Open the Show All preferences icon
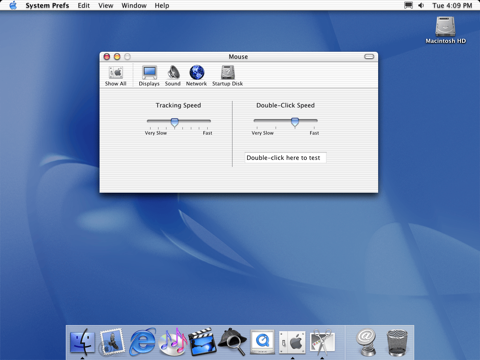The width and height of the screenshot is (480, 360). pyautogui.click(x=116, y=76)
